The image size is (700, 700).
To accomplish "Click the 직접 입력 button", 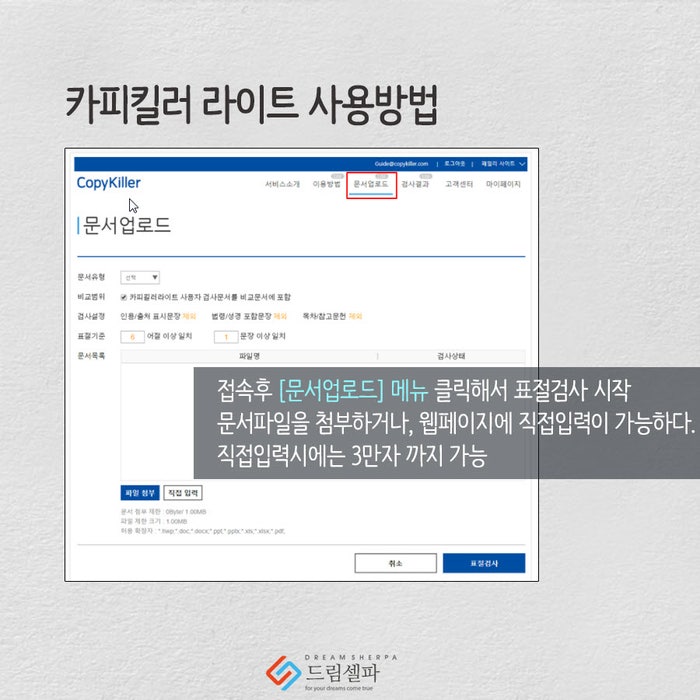I will click(183, 493).
